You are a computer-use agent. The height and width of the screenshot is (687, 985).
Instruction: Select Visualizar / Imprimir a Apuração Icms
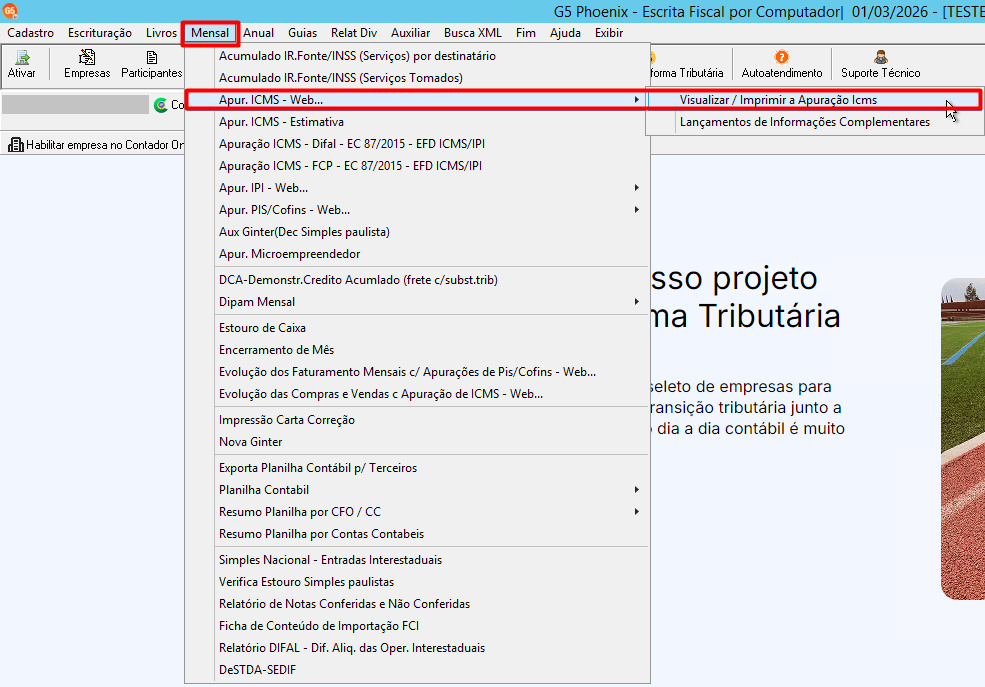pyautogui.click(x=814, y=100)
